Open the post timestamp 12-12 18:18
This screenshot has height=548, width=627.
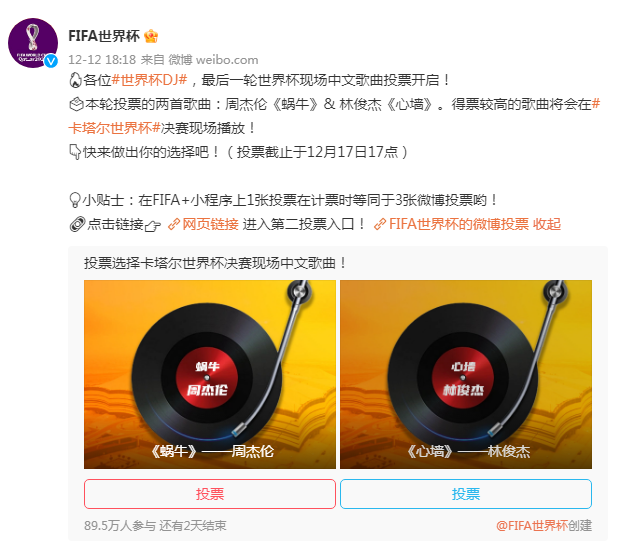pyautogui.click(x=102, y=60)
